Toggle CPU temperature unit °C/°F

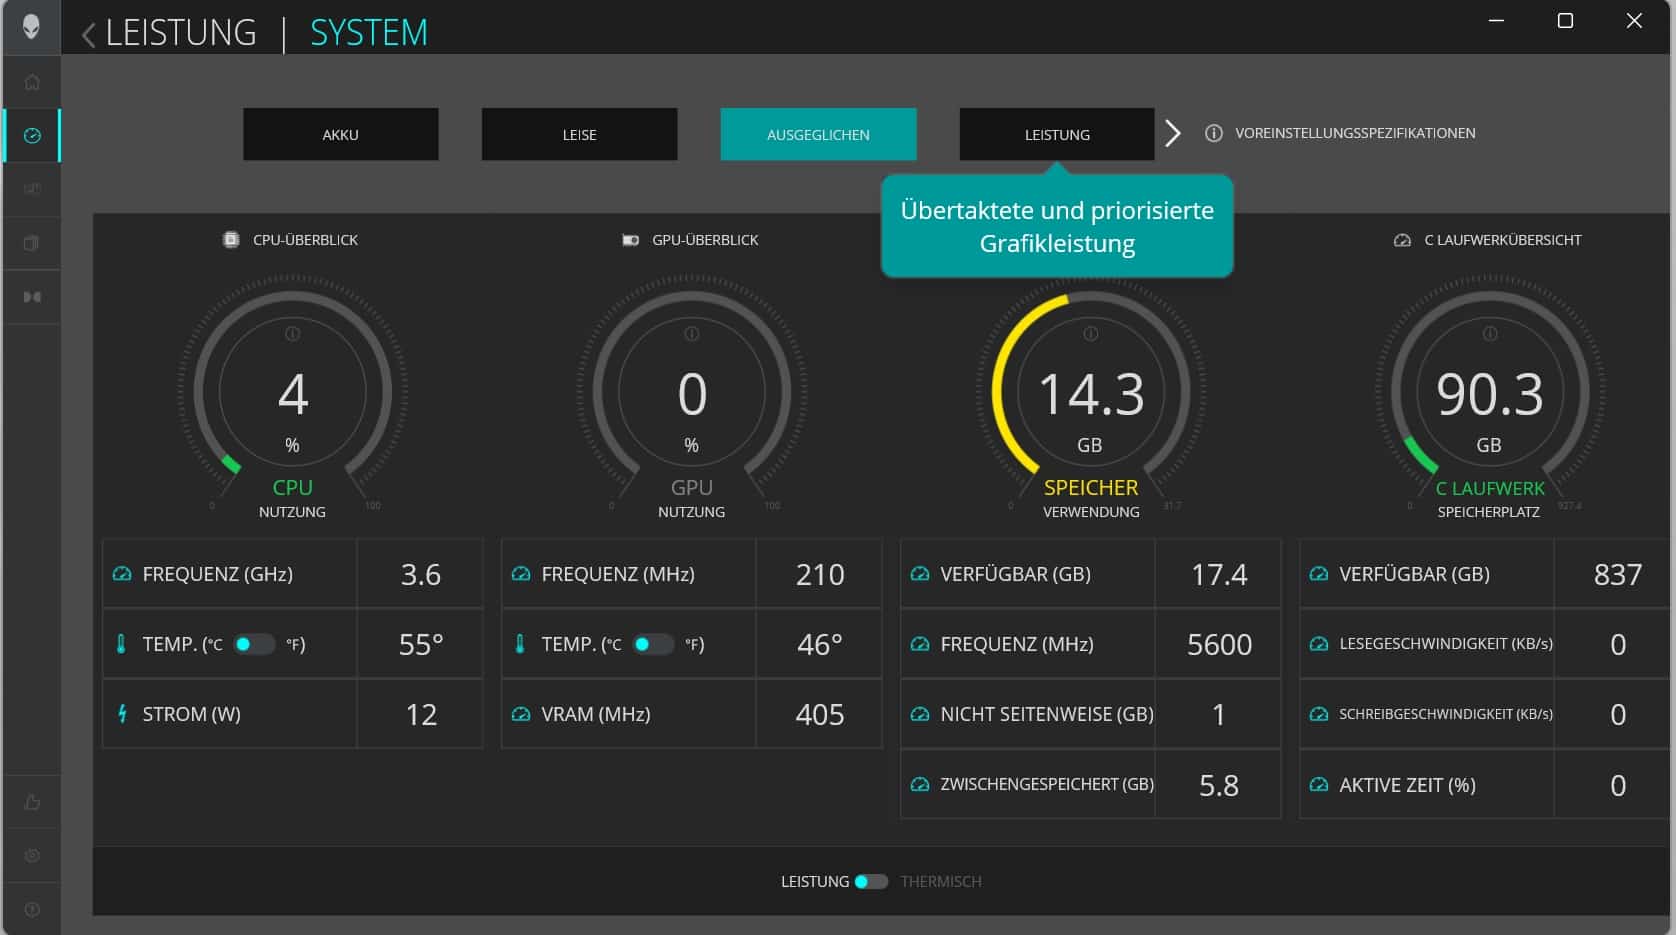click(x=253, y=644)
